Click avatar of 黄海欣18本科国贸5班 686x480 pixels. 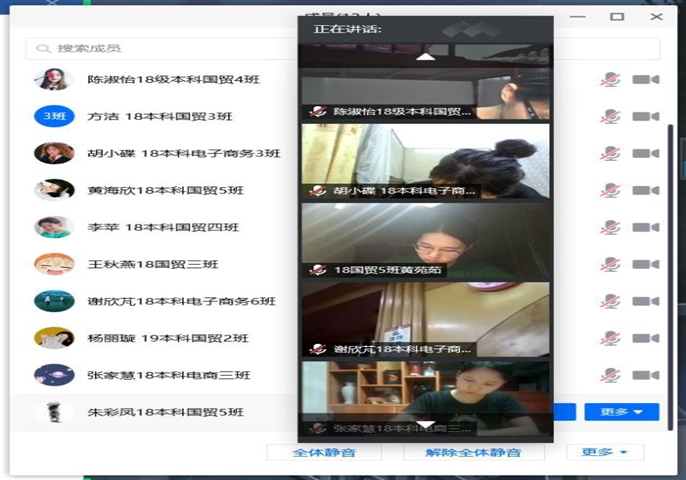[x=54, y=190]
